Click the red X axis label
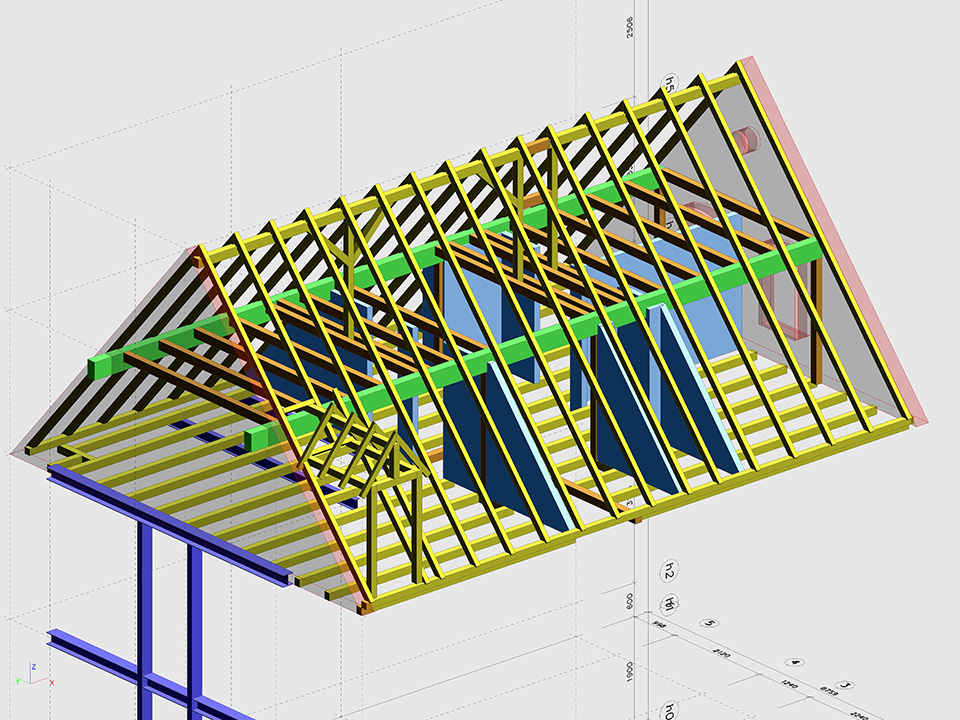The image size is (960, 720). (x=51, y=682)
